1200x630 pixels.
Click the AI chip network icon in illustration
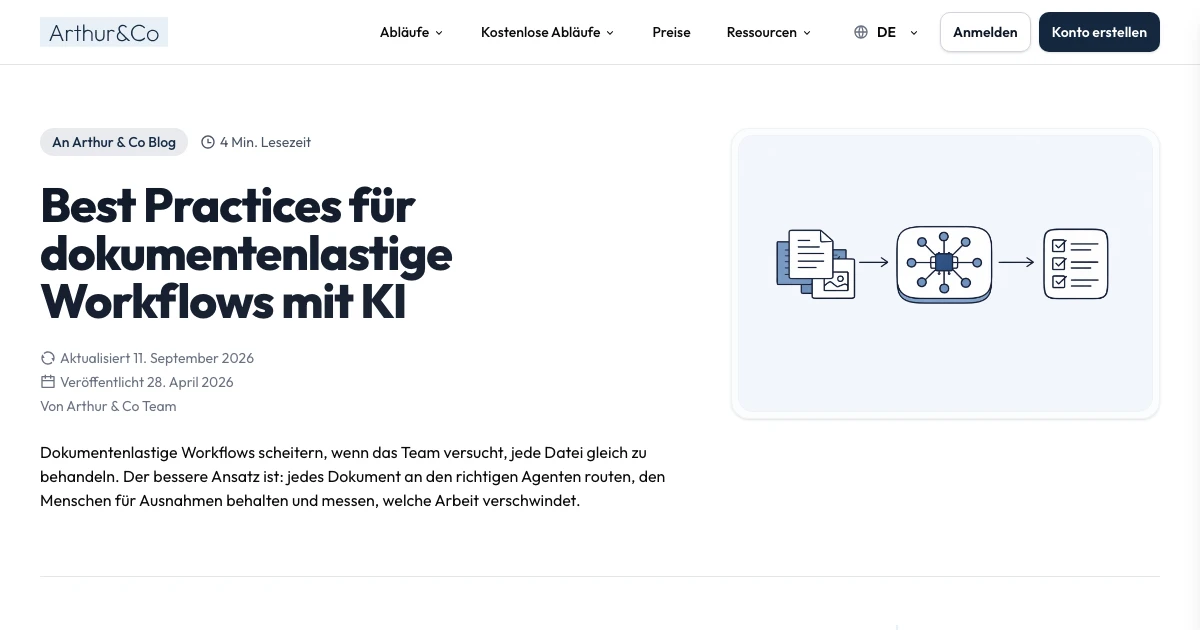point(944,264)
